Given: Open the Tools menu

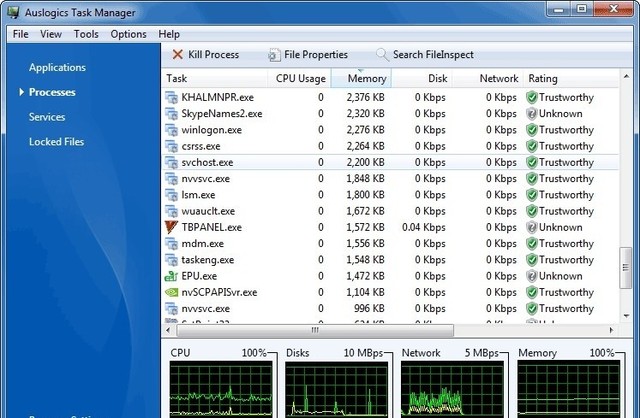Looking at the screenshot, I should pos(86,34).
